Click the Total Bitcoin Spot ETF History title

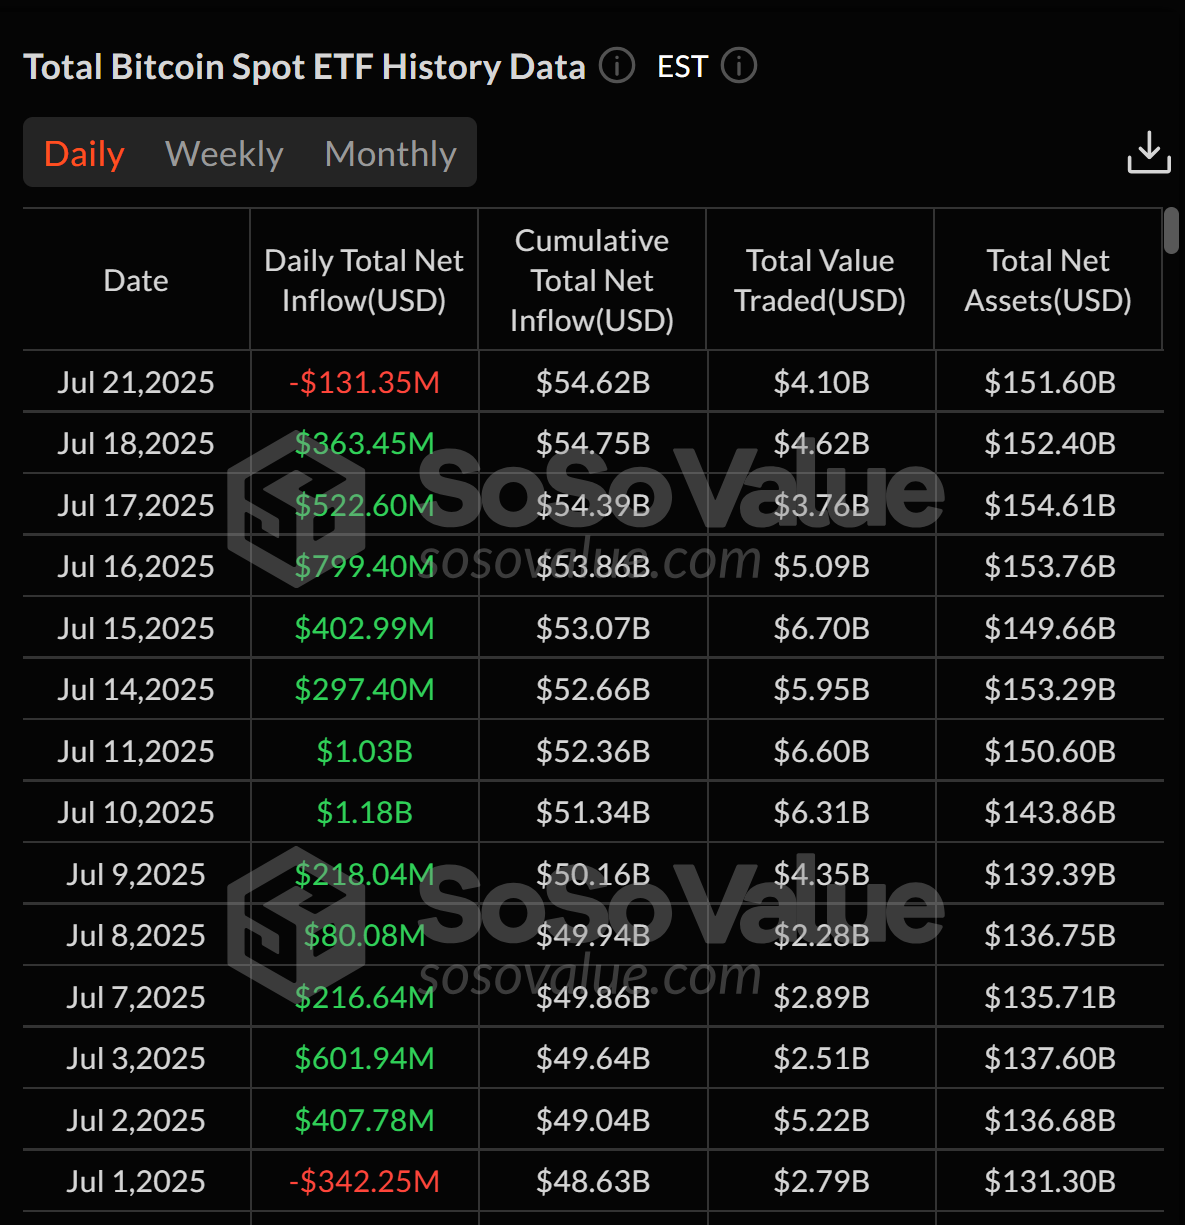(304, 67)
